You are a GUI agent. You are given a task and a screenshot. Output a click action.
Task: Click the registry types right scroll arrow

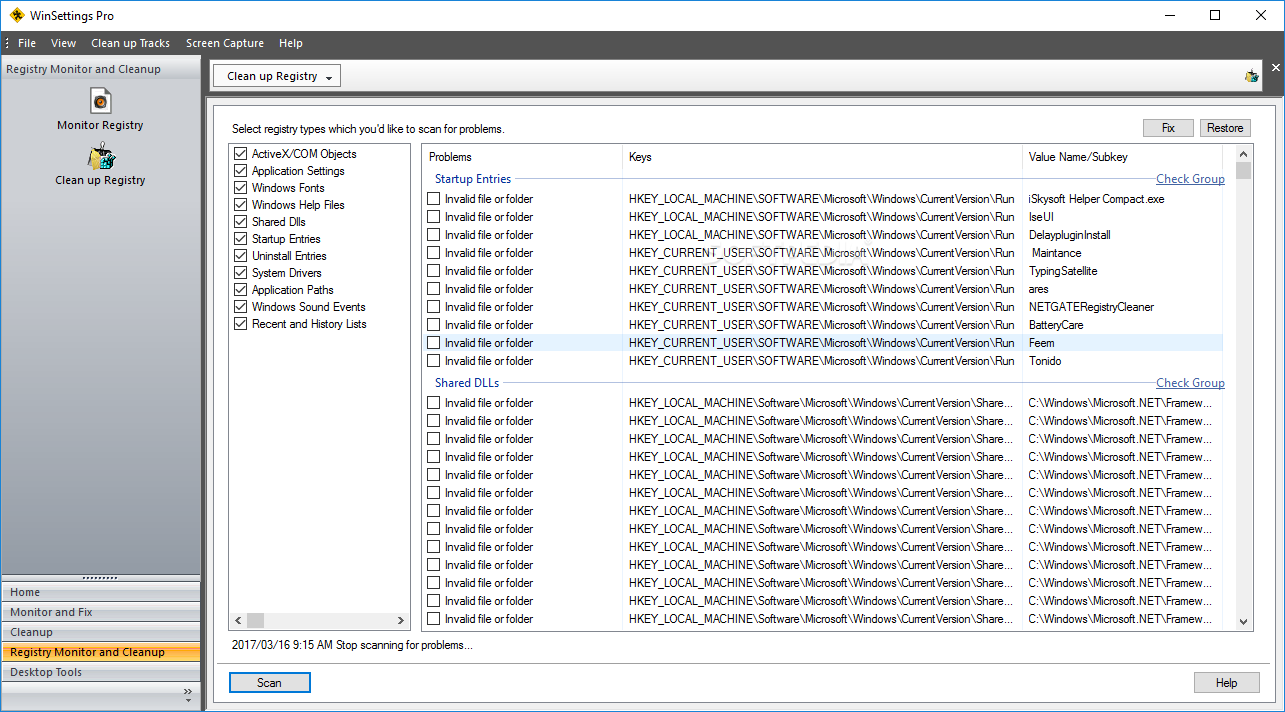(402, 621)
